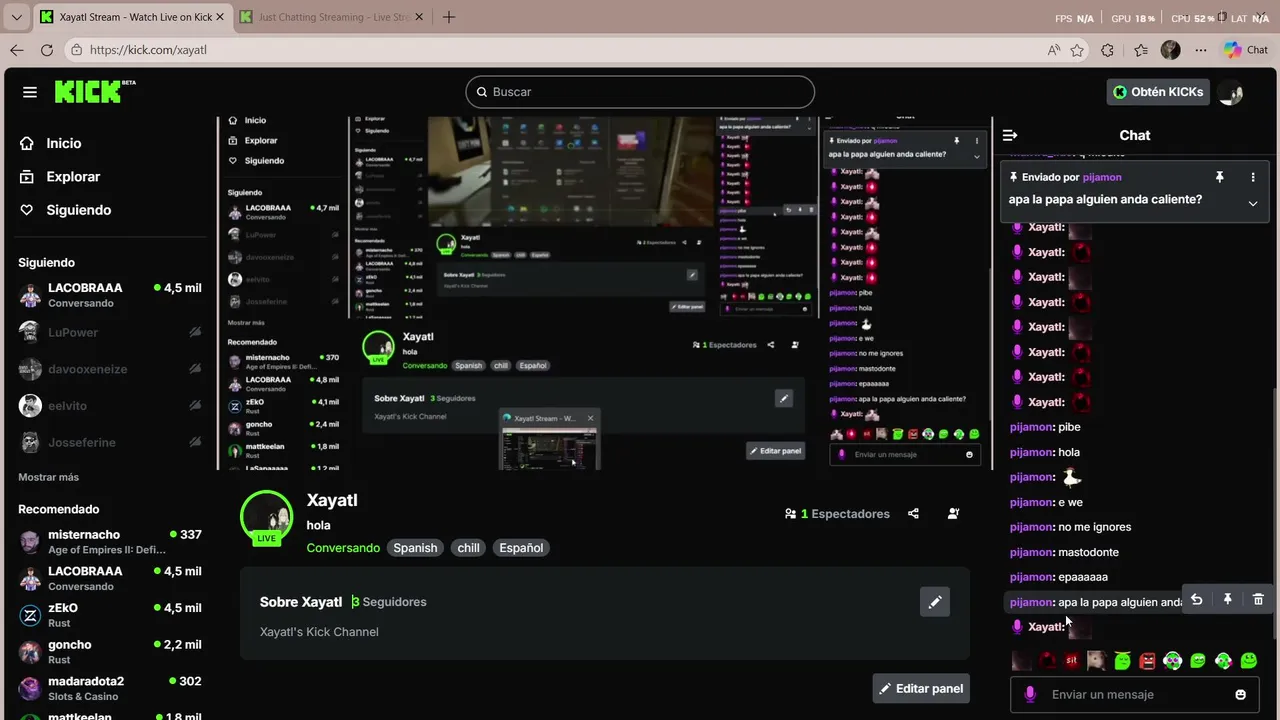Open Copilot Chat in the browser
This screenshot has height=720, width=1280.
[1246, 50]
